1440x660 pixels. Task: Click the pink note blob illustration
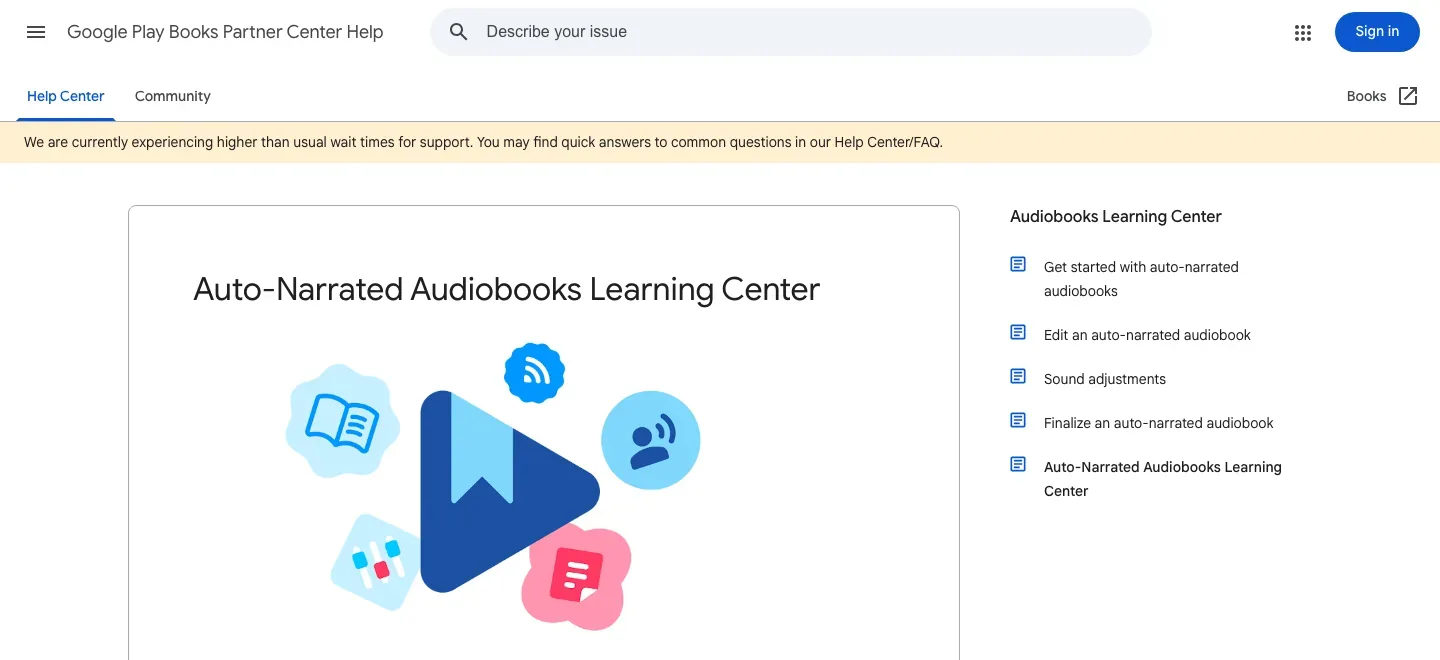tap(577, 577)
